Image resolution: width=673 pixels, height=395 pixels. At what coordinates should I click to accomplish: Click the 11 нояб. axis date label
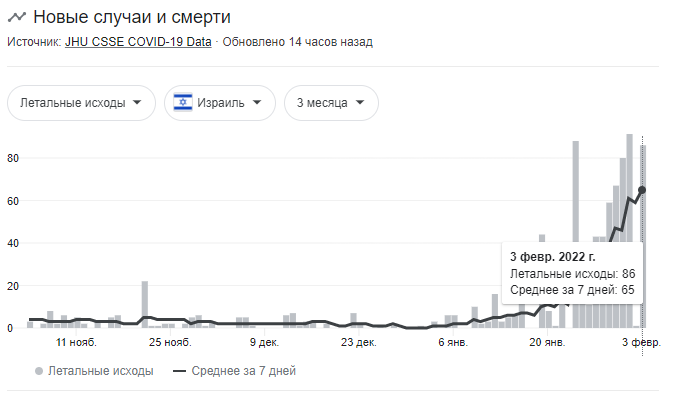coord(76,342)
